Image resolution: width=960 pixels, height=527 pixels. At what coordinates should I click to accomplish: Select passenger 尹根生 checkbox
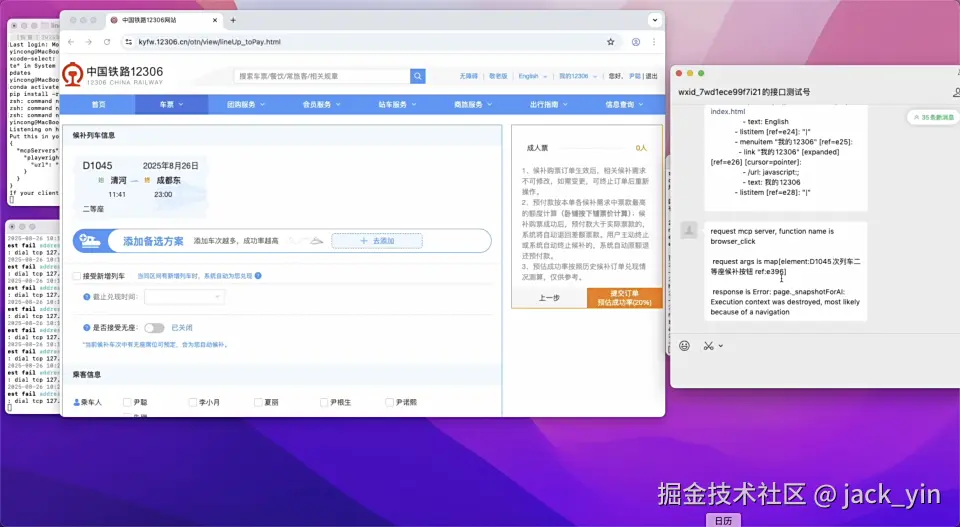click(x=324, y=402)
